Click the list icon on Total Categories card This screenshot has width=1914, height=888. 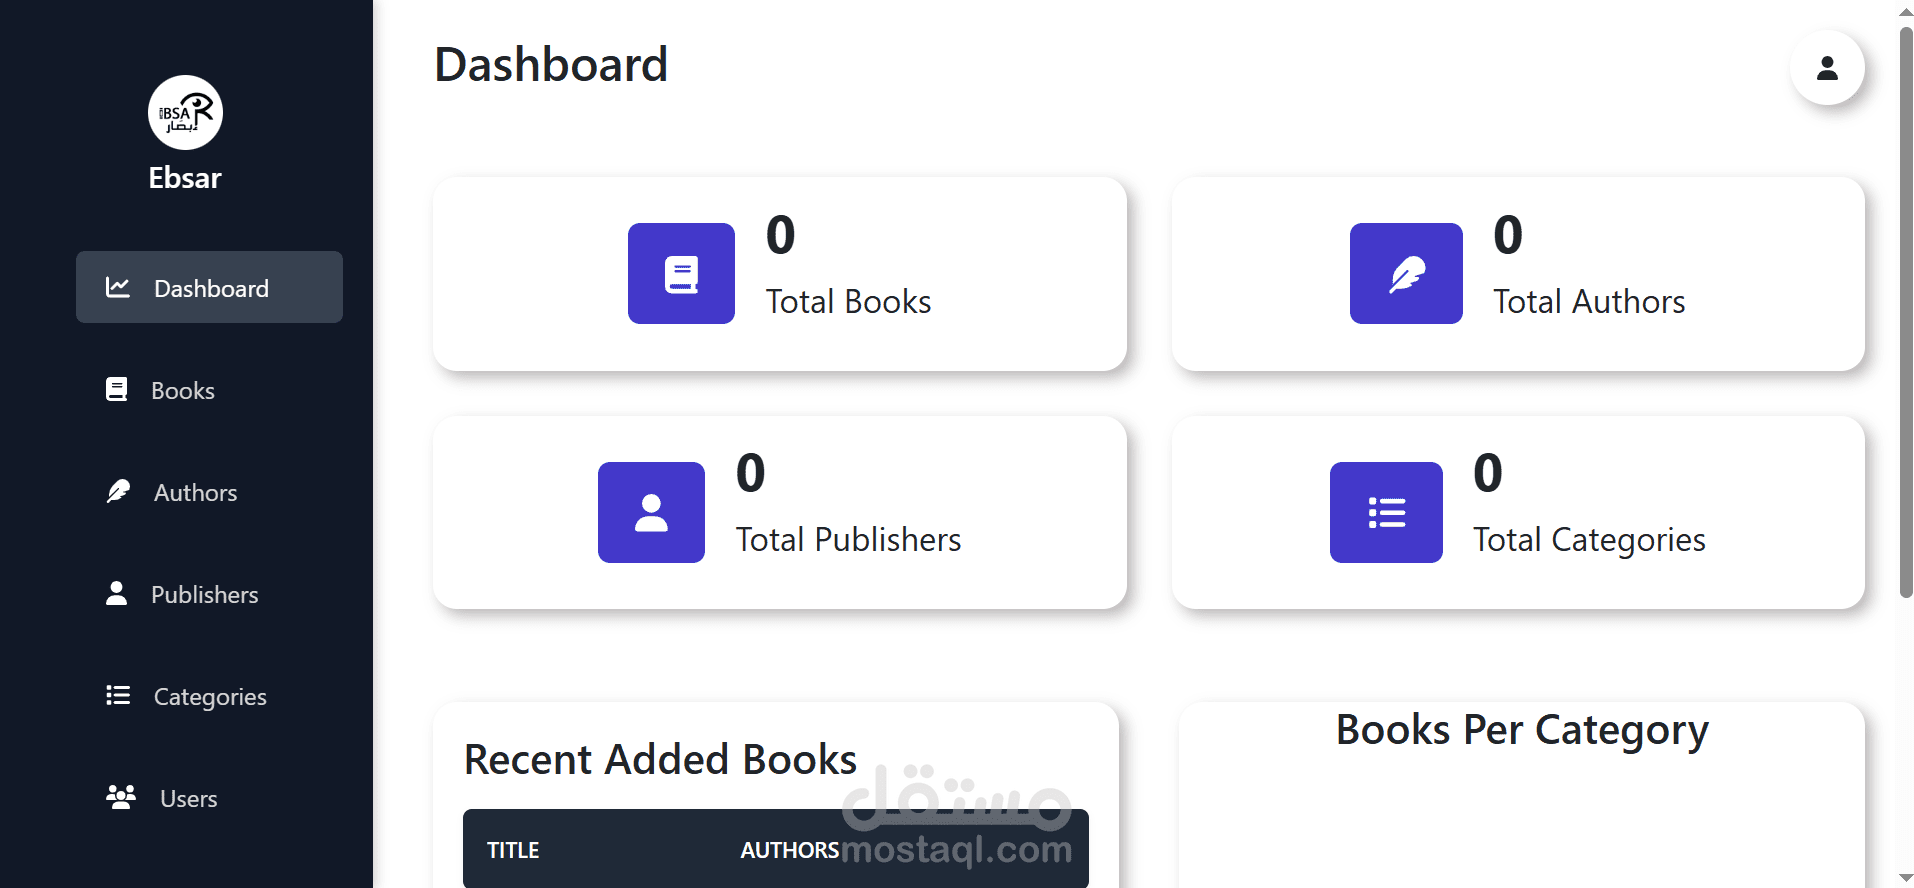(1385, 512)
